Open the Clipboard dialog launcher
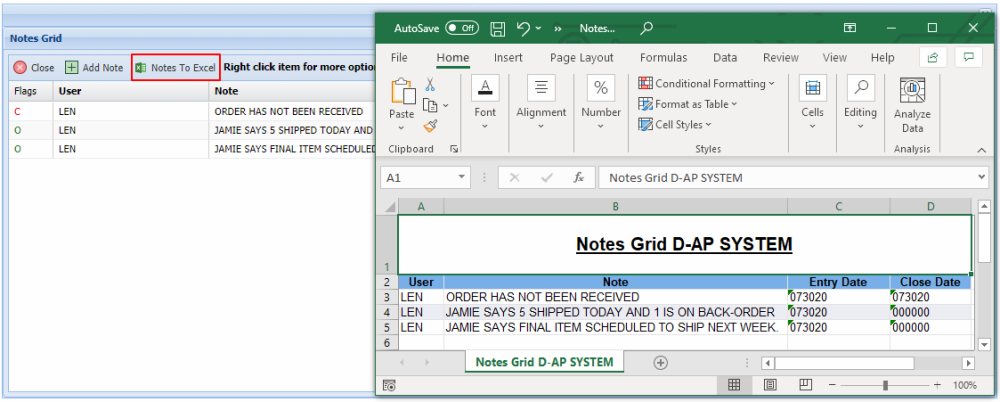 (454, 149)
